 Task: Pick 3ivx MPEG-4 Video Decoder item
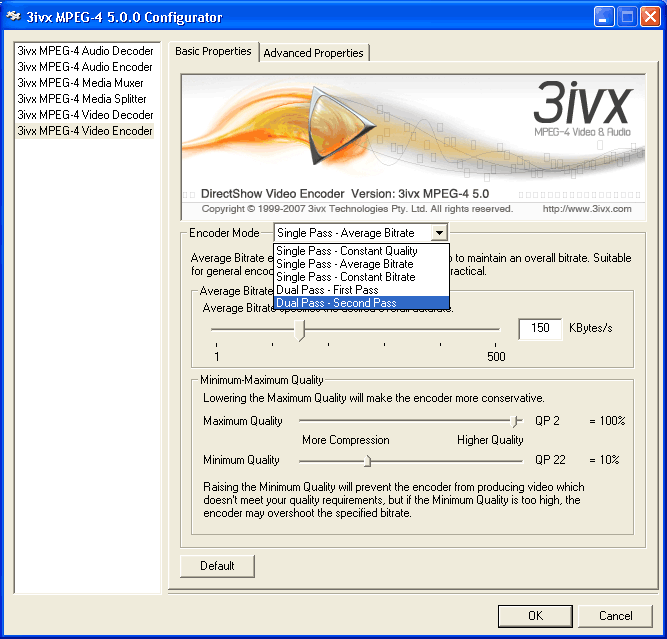pyautogui.click(x=85, y=115)
